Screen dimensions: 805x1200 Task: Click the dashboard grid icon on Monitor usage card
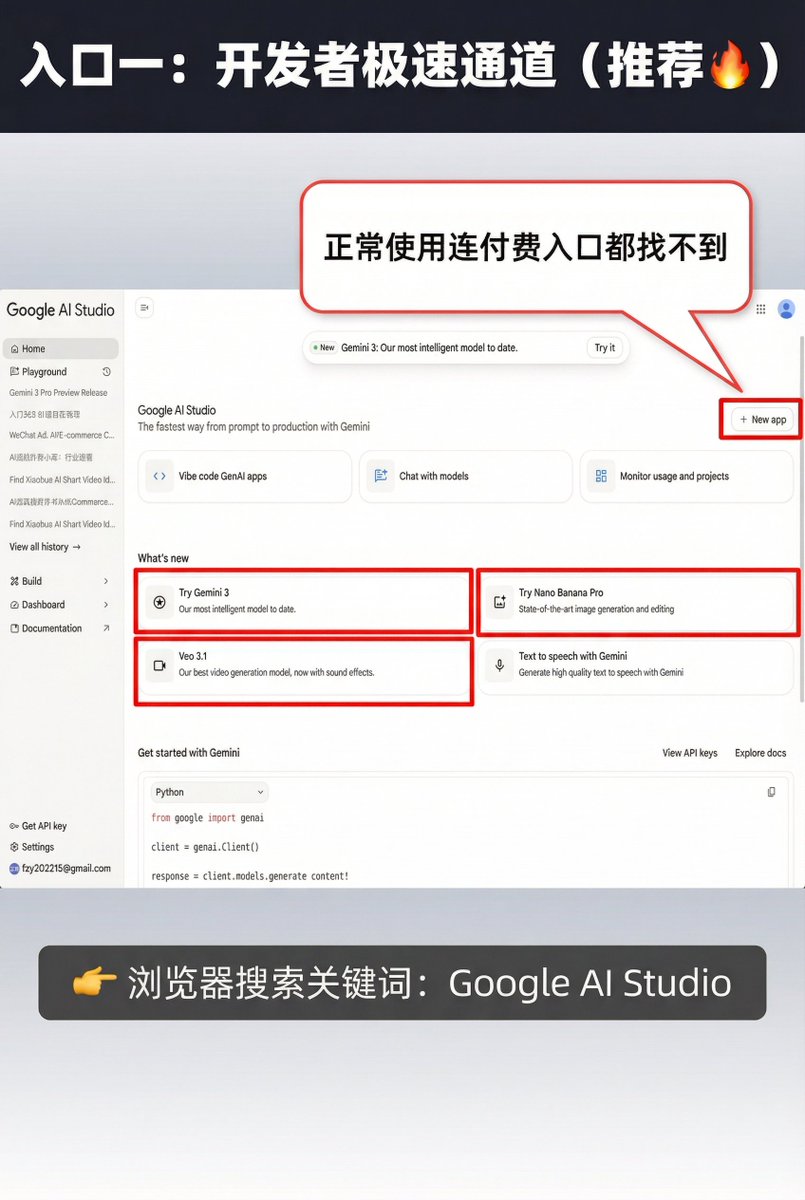pos(600,476)
